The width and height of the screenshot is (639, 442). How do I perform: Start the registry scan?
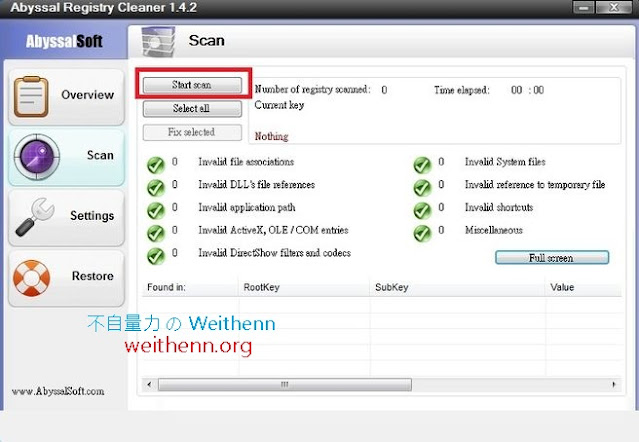coord(192,85)
